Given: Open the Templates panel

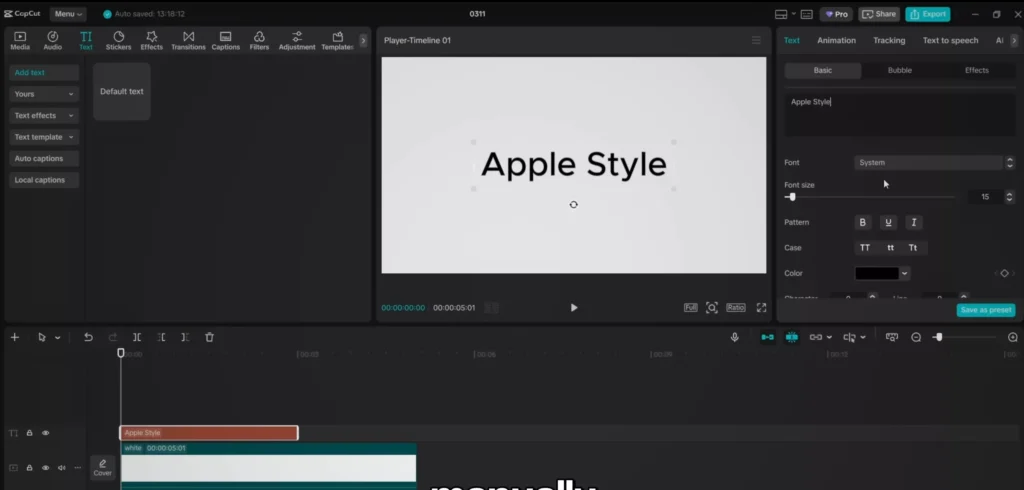Looking at the screenshot, I should (x=338, y=41).
